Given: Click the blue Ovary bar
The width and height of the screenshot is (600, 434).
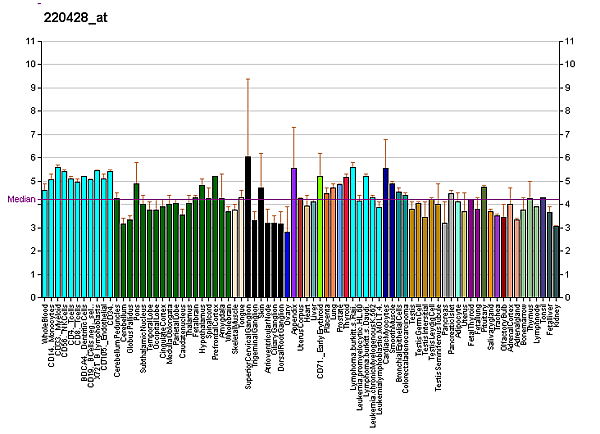Looking at the screenshot, I should click(x=287, y=265).
